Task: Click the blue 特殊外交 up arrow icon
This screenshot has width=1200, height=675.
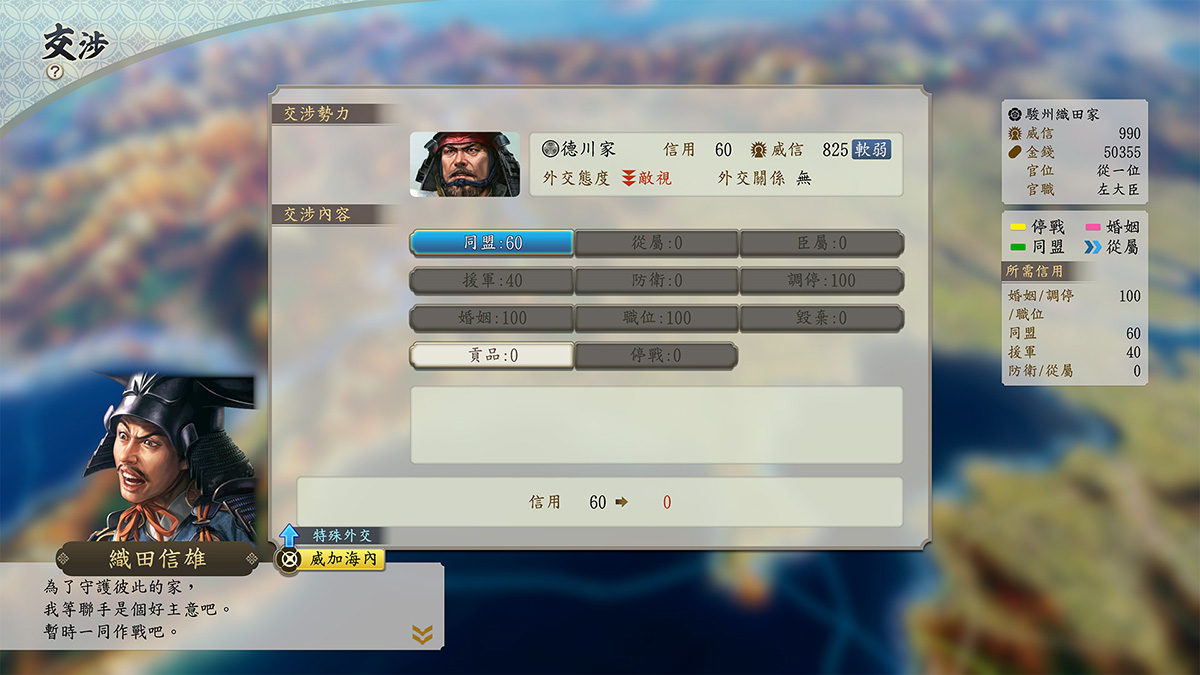Action: [x=289, y=535]
